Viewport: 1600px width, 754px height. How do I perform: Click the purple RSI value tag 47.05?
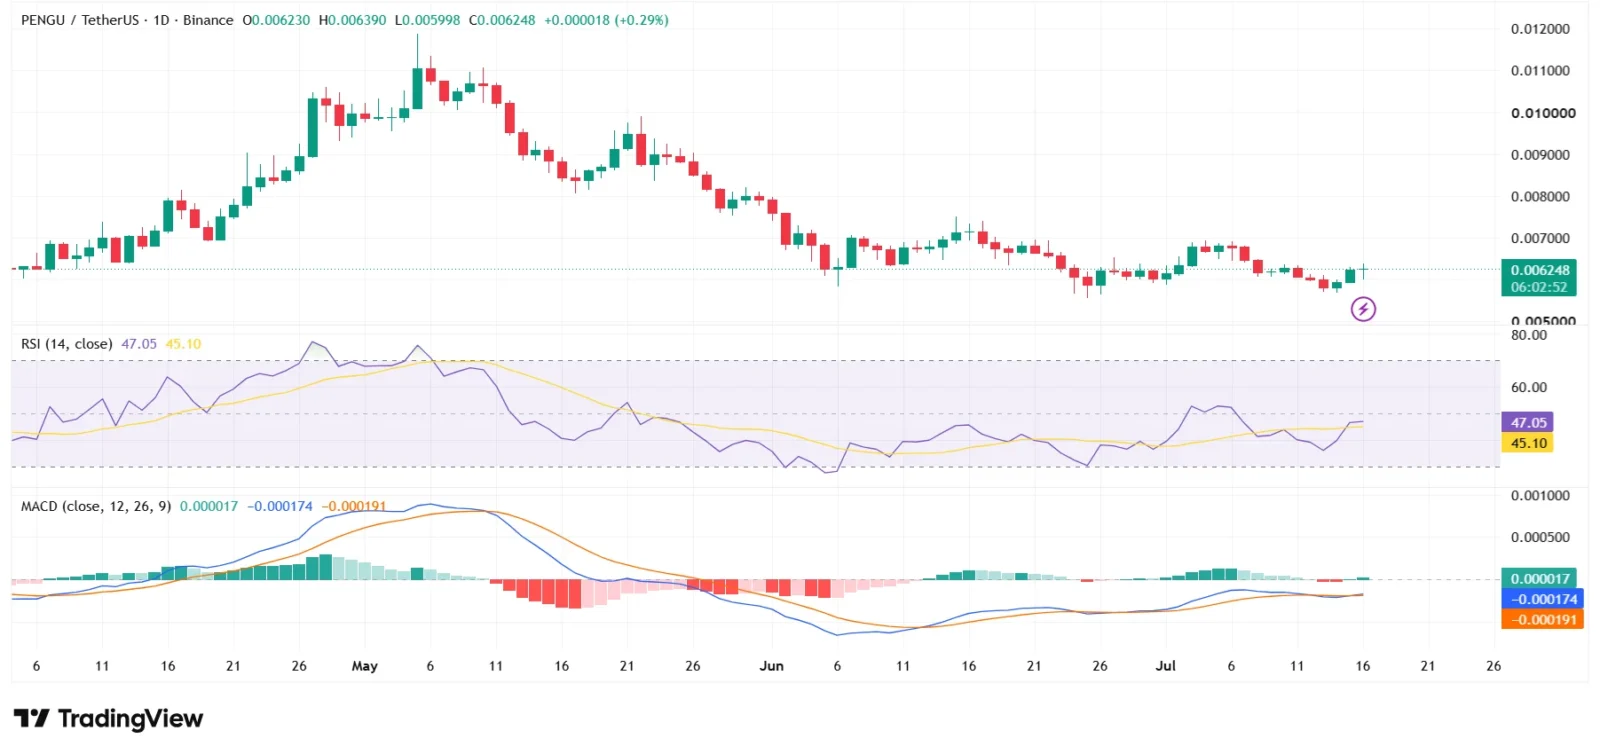click(1528, 423)
